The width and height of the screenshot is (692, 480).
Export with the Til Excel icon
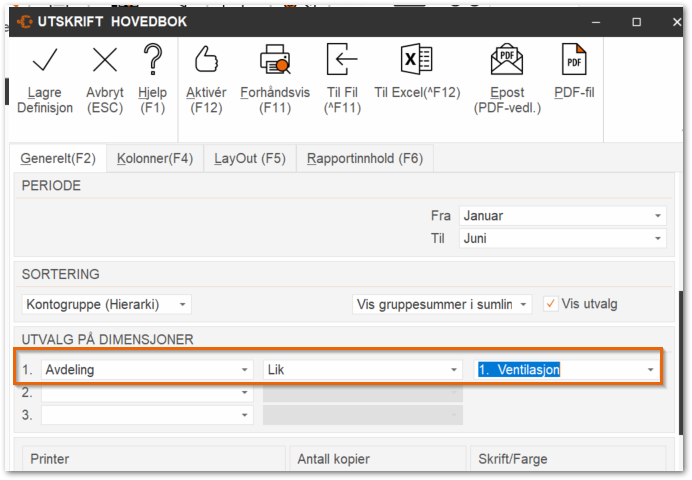417,59
